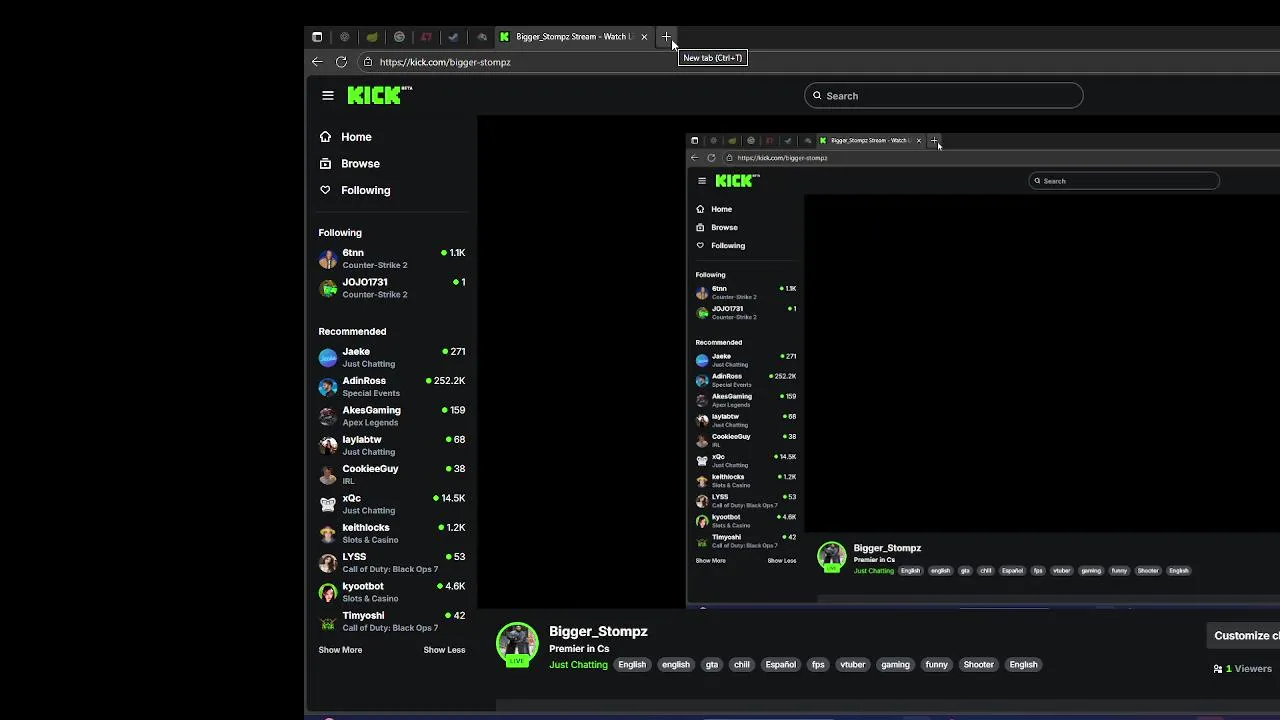Focus the kick.com/bigger-stompz address bar
Viewport: 1280px width, 720px height.
[445, 62]
